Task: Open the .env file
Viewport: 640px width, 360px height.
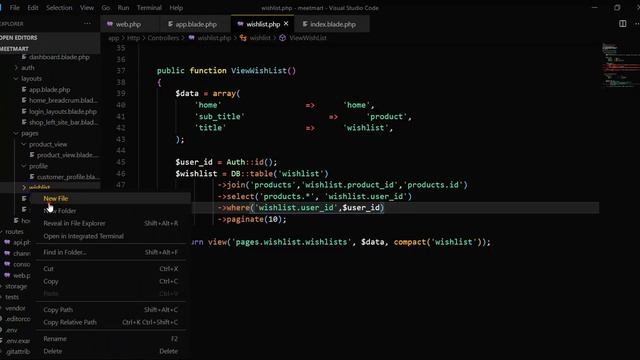Action: point(11,330)
